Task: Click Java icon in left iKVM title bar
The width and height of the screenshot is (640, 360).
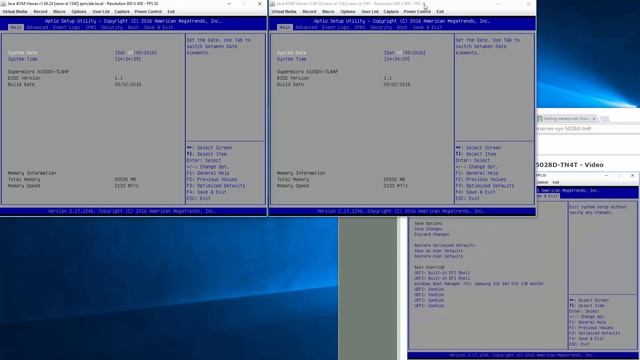Action: tap(4, 4)
